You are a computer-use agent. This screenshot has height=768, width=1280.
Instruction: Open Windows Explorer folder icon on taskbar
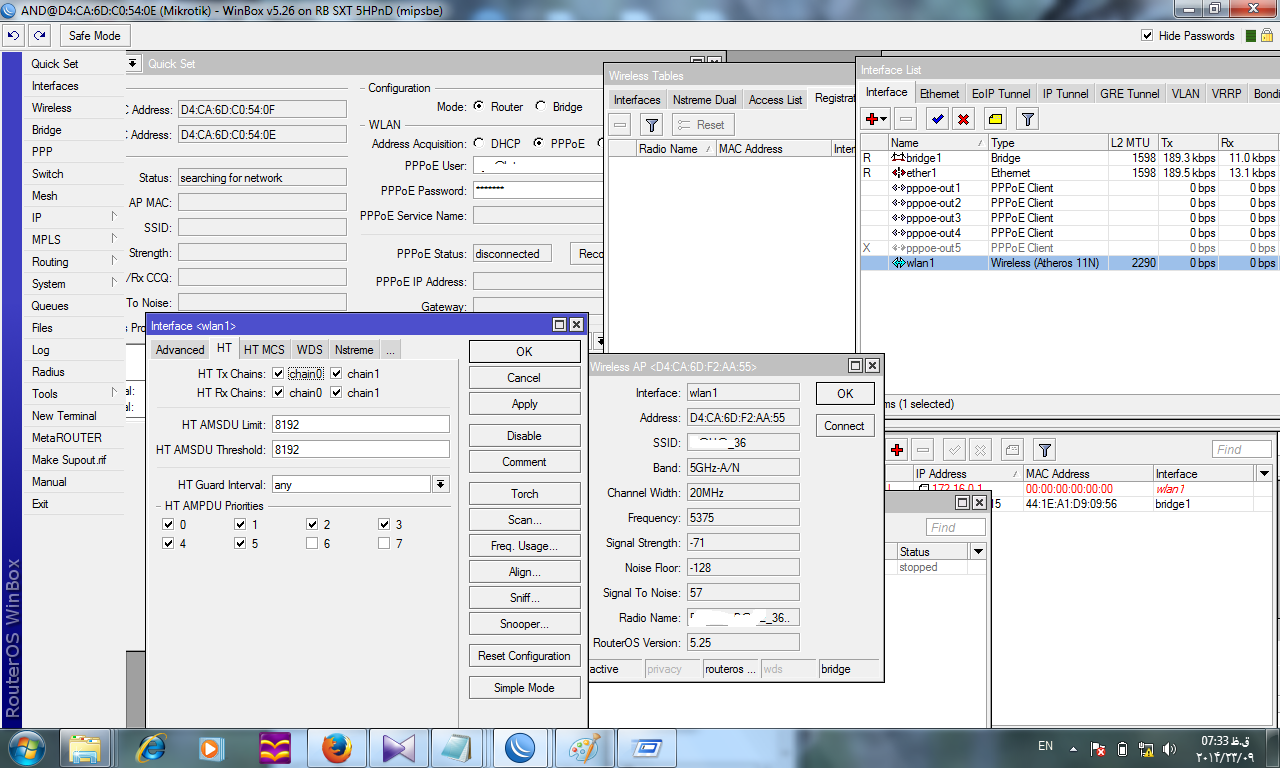coord(85,748)
